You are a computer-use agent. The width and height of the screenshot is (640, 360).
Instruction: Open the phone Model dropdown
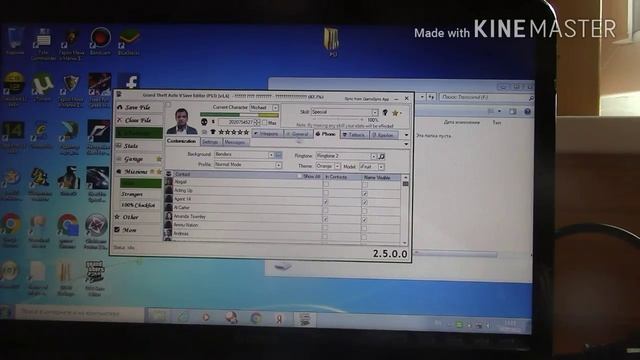click(x=372, y=167)
